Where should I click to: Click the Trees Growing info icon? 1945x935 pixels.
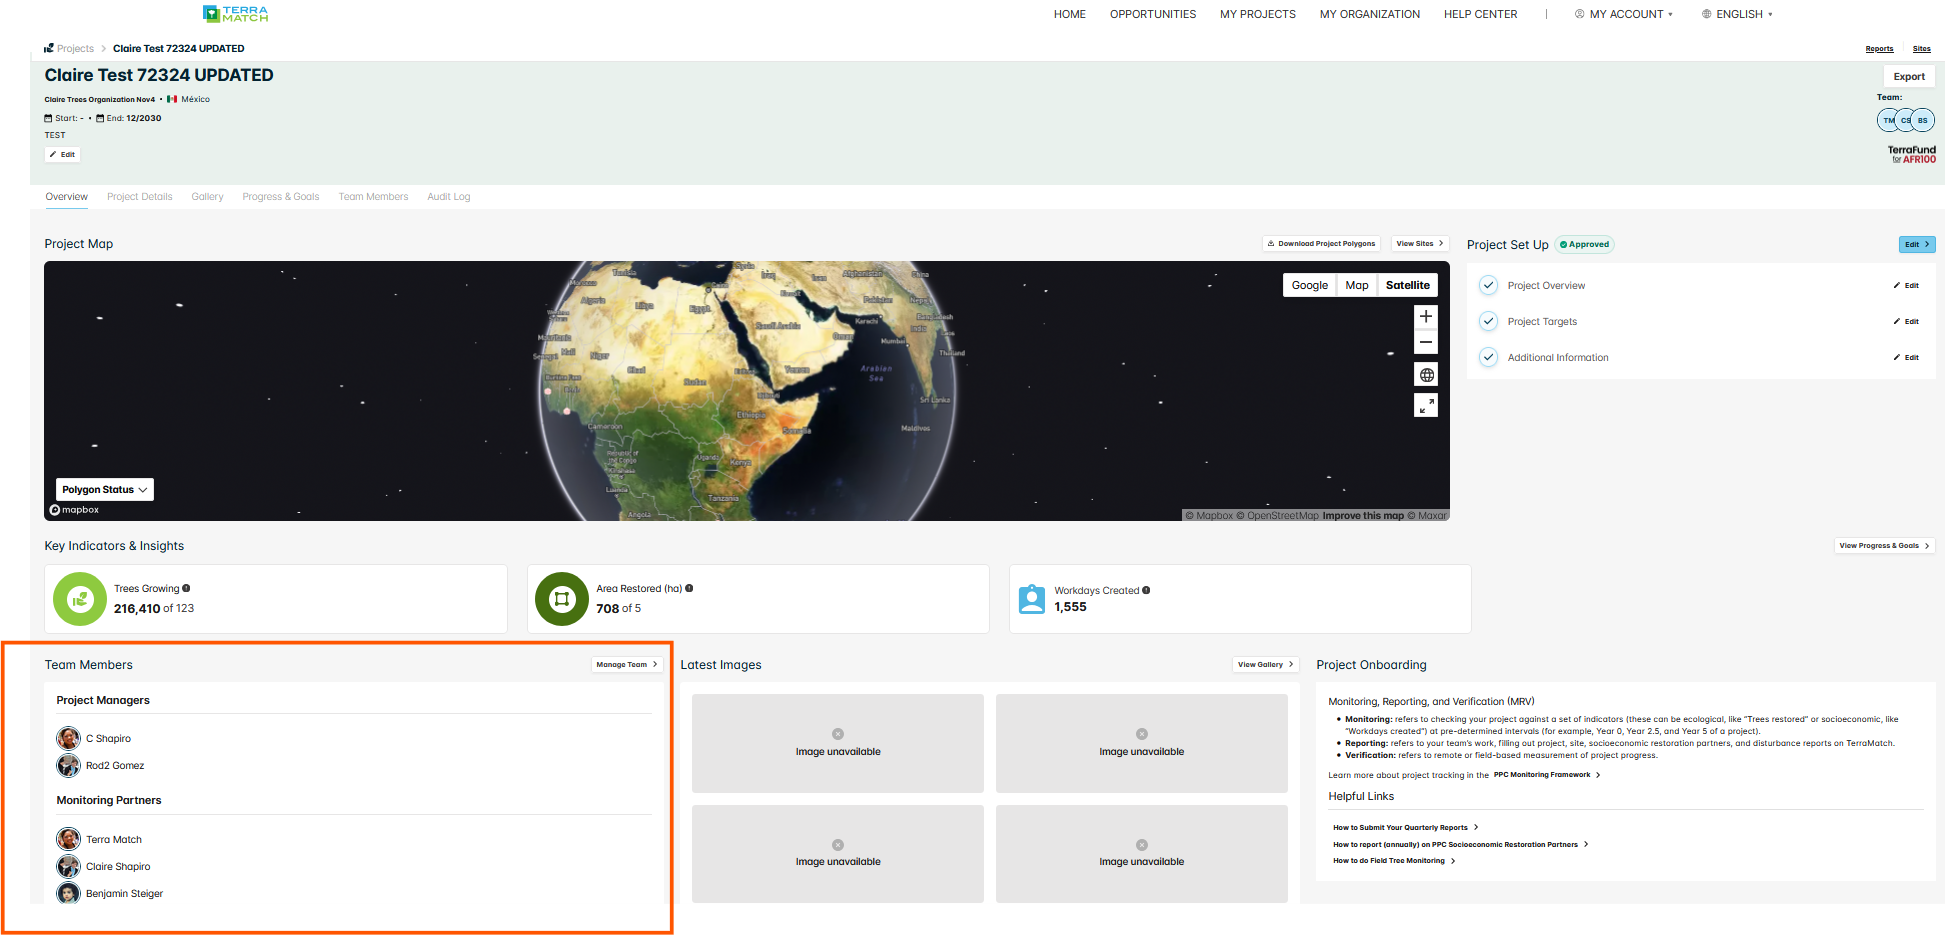point(186,588)
